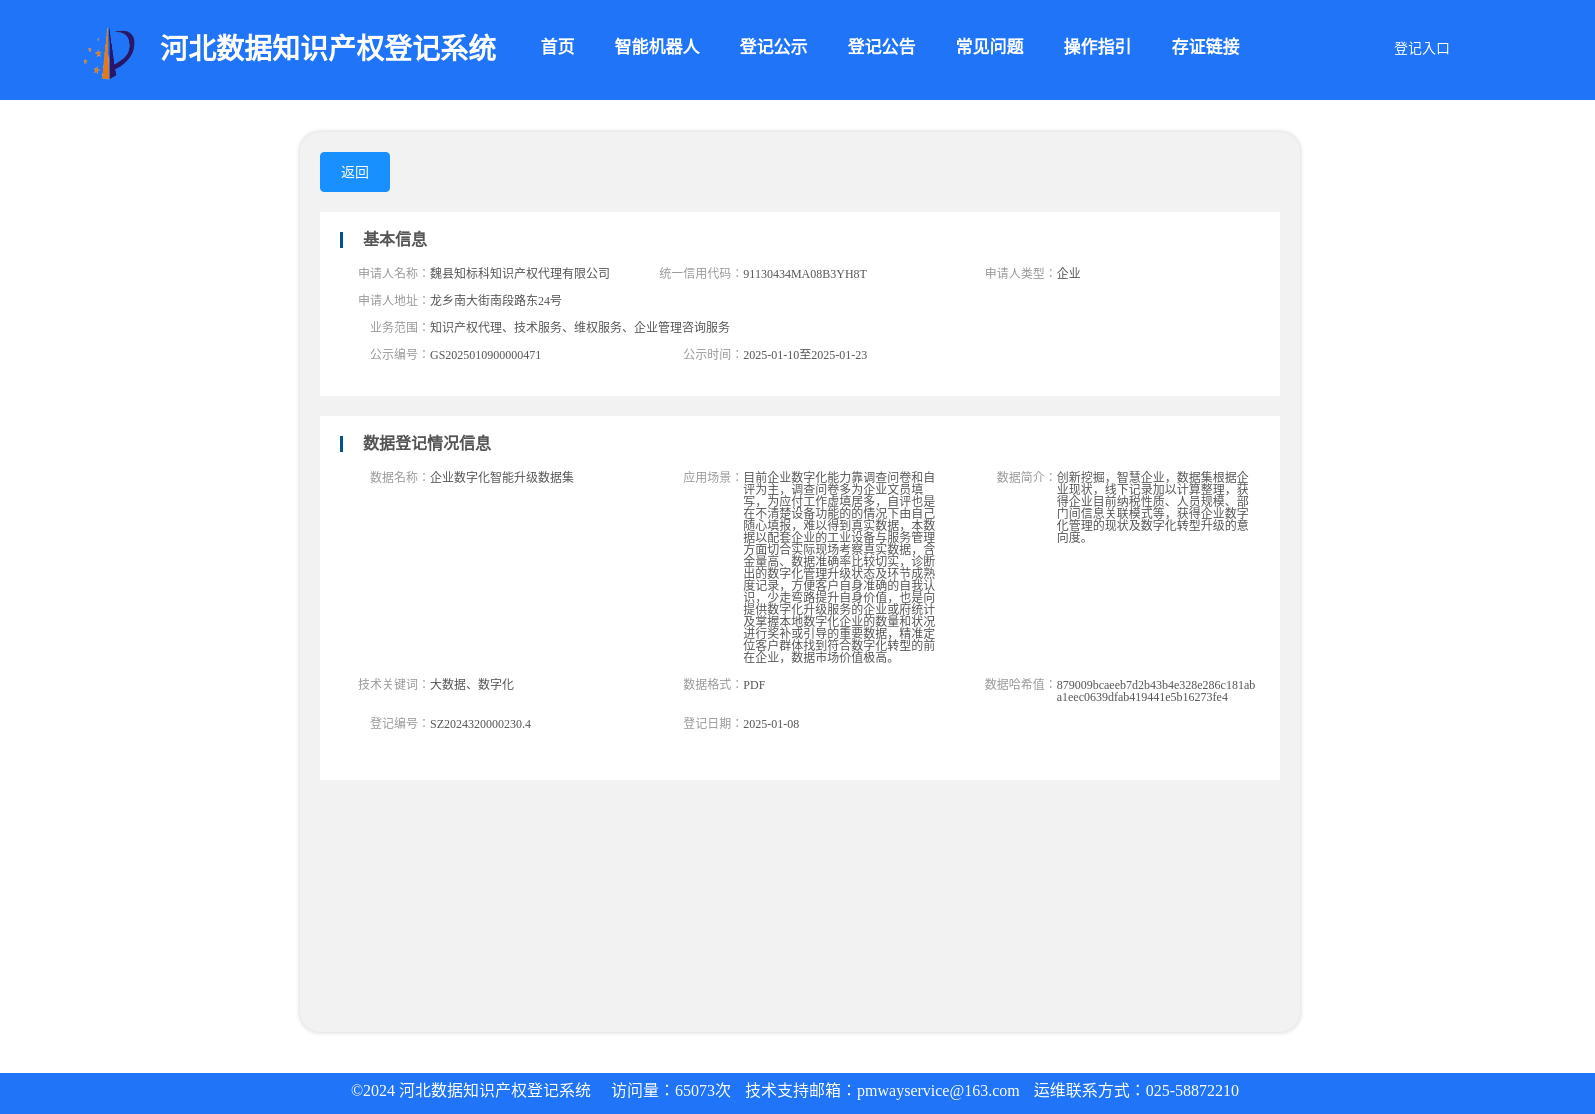Select applicant type value 企业
Screen dimensions: 1595x1114
coord(1069,273)
